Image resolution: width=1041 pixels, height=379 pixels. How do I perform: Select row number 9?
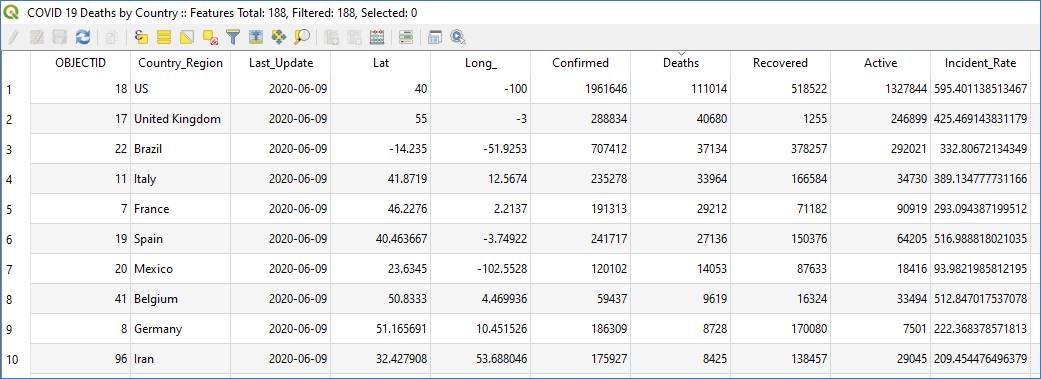point(16,329)
